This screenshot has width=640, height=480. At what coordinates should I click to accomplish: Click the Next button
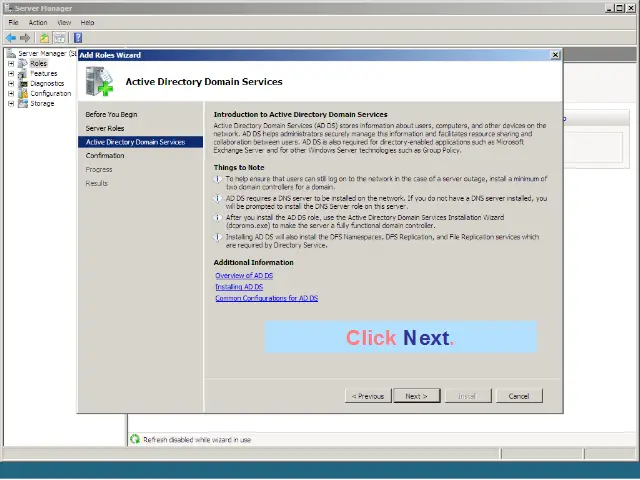point(417,396)
